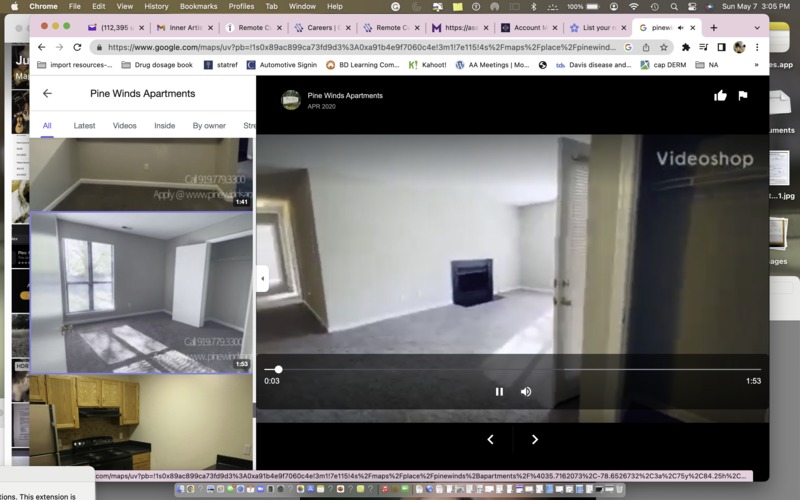Image resolution: width=800 pixels, height=500 pixels.
Task: Switch to the Videos tab
Action: 124,126
